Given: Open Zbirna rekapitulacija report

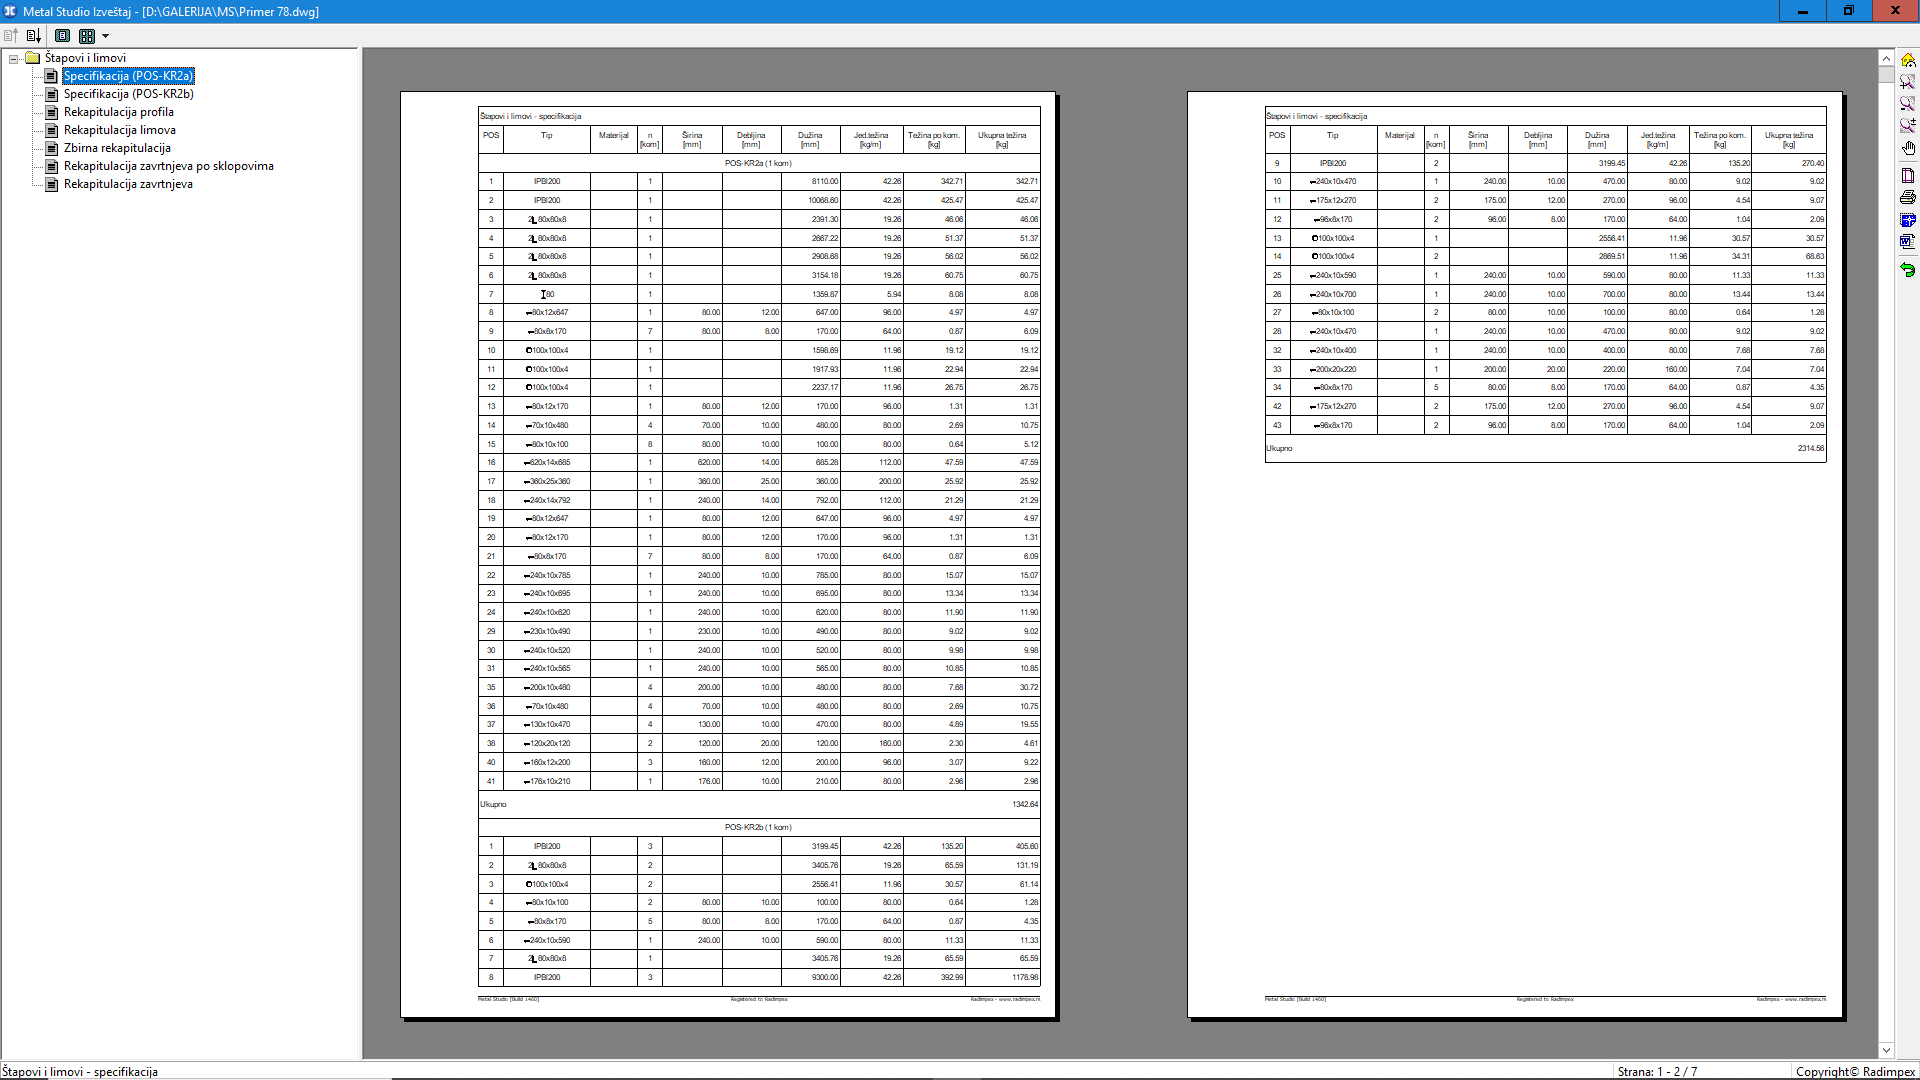Looking at the screenshot, I should point(117,148).
